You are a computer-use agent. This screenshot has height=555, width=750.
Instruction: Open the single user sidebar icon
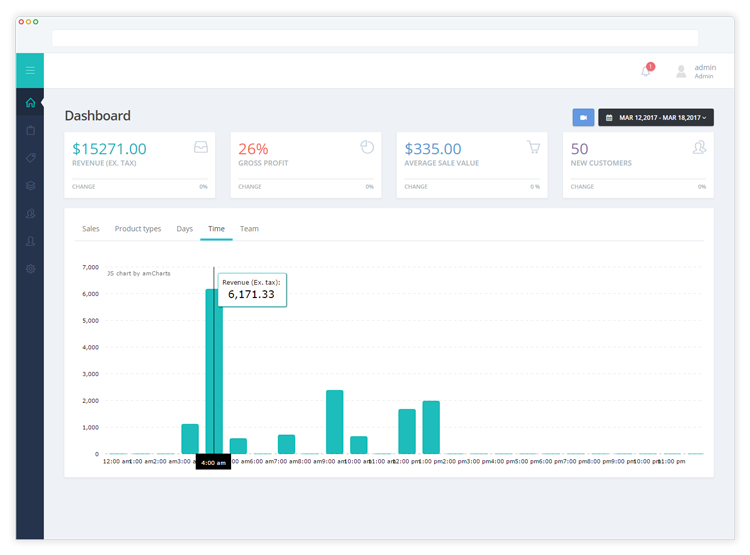tap(31, 241)
